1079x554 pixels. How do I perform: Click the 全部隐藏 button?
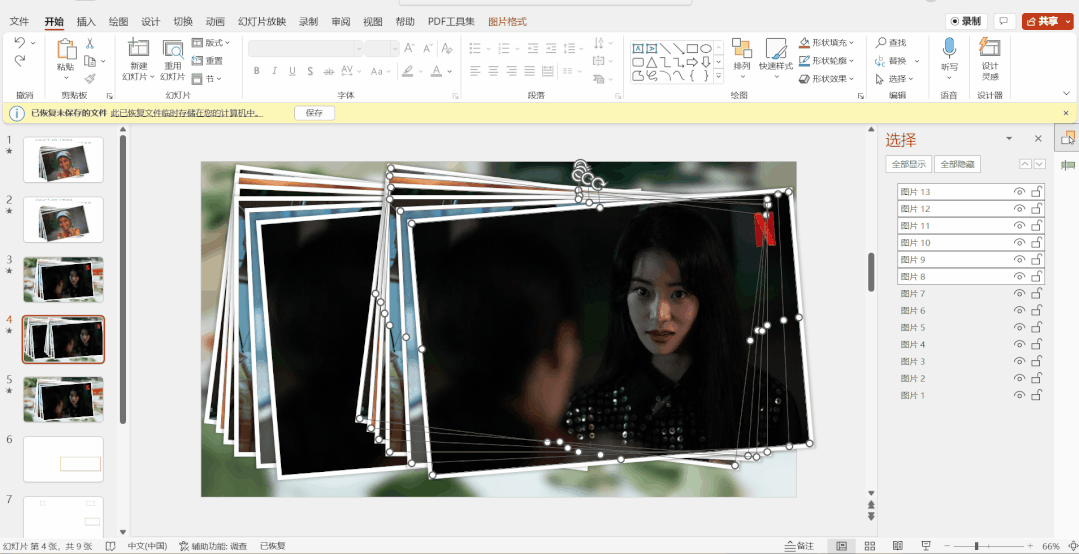(x=957, y=164)
